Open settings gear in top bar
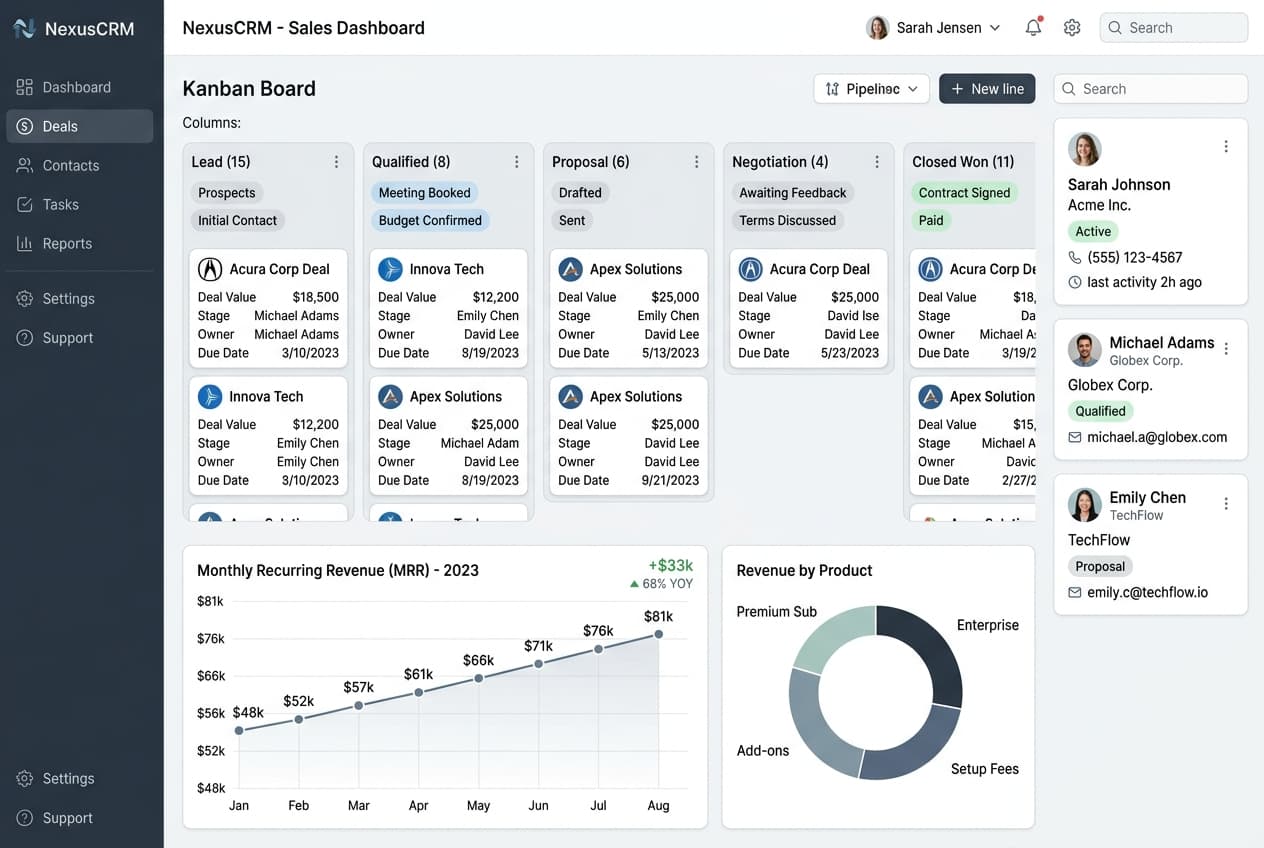The image size is (1264, 848). [x=1072, y=28]
